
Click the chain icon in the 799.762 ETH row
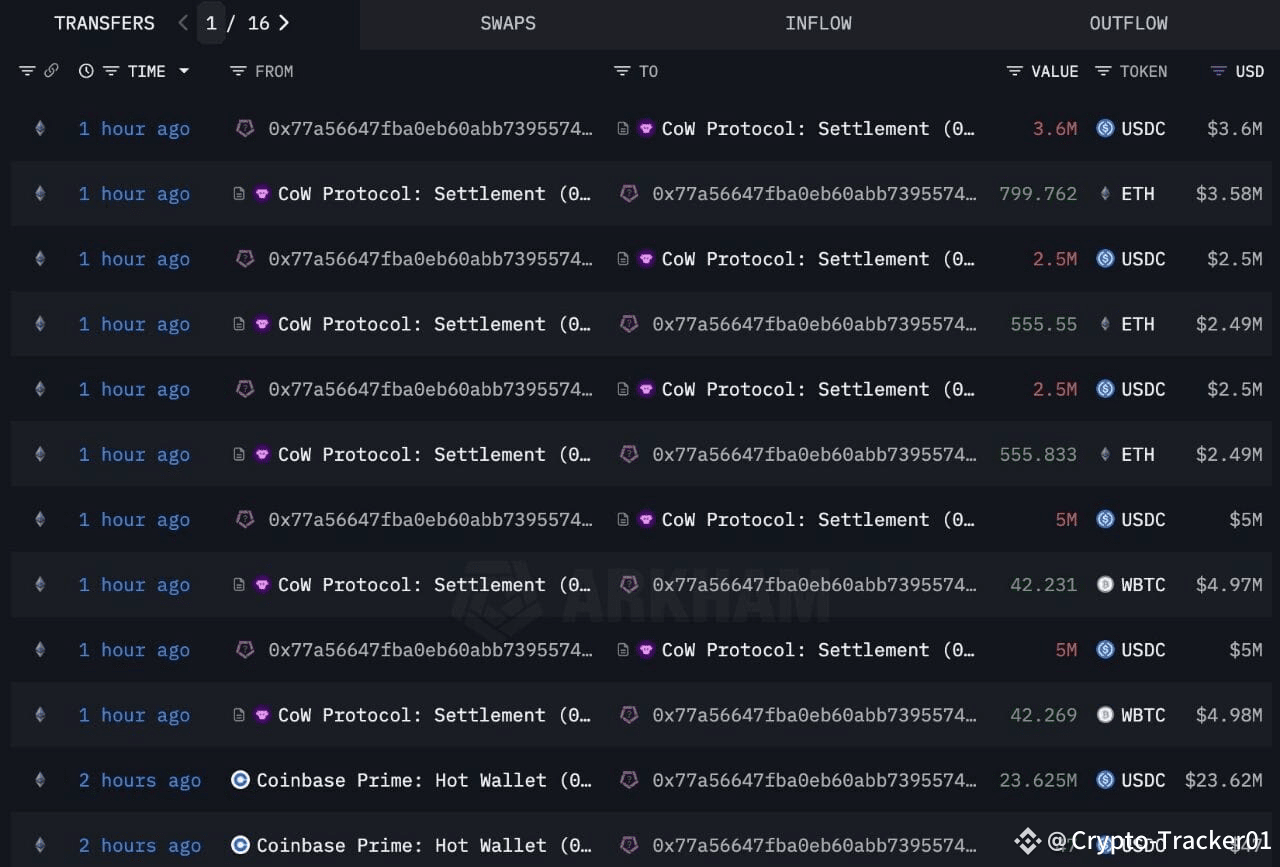pyautogui.click(x=40, y=193)
